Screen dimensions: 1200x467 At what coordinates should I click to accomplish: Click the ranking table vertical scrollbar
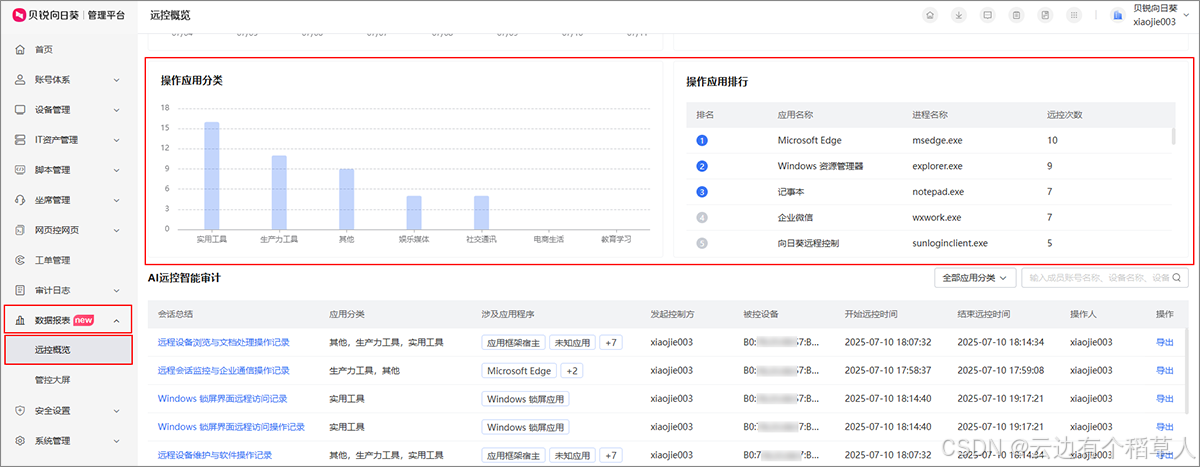pyautogui.click(x=1174, y=138)
